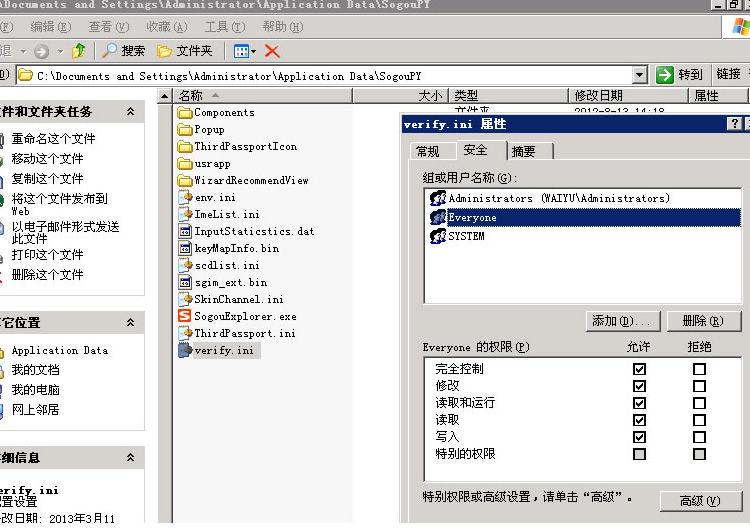Click the Add (添加) button
750x530 pixels.
[623, 321]
